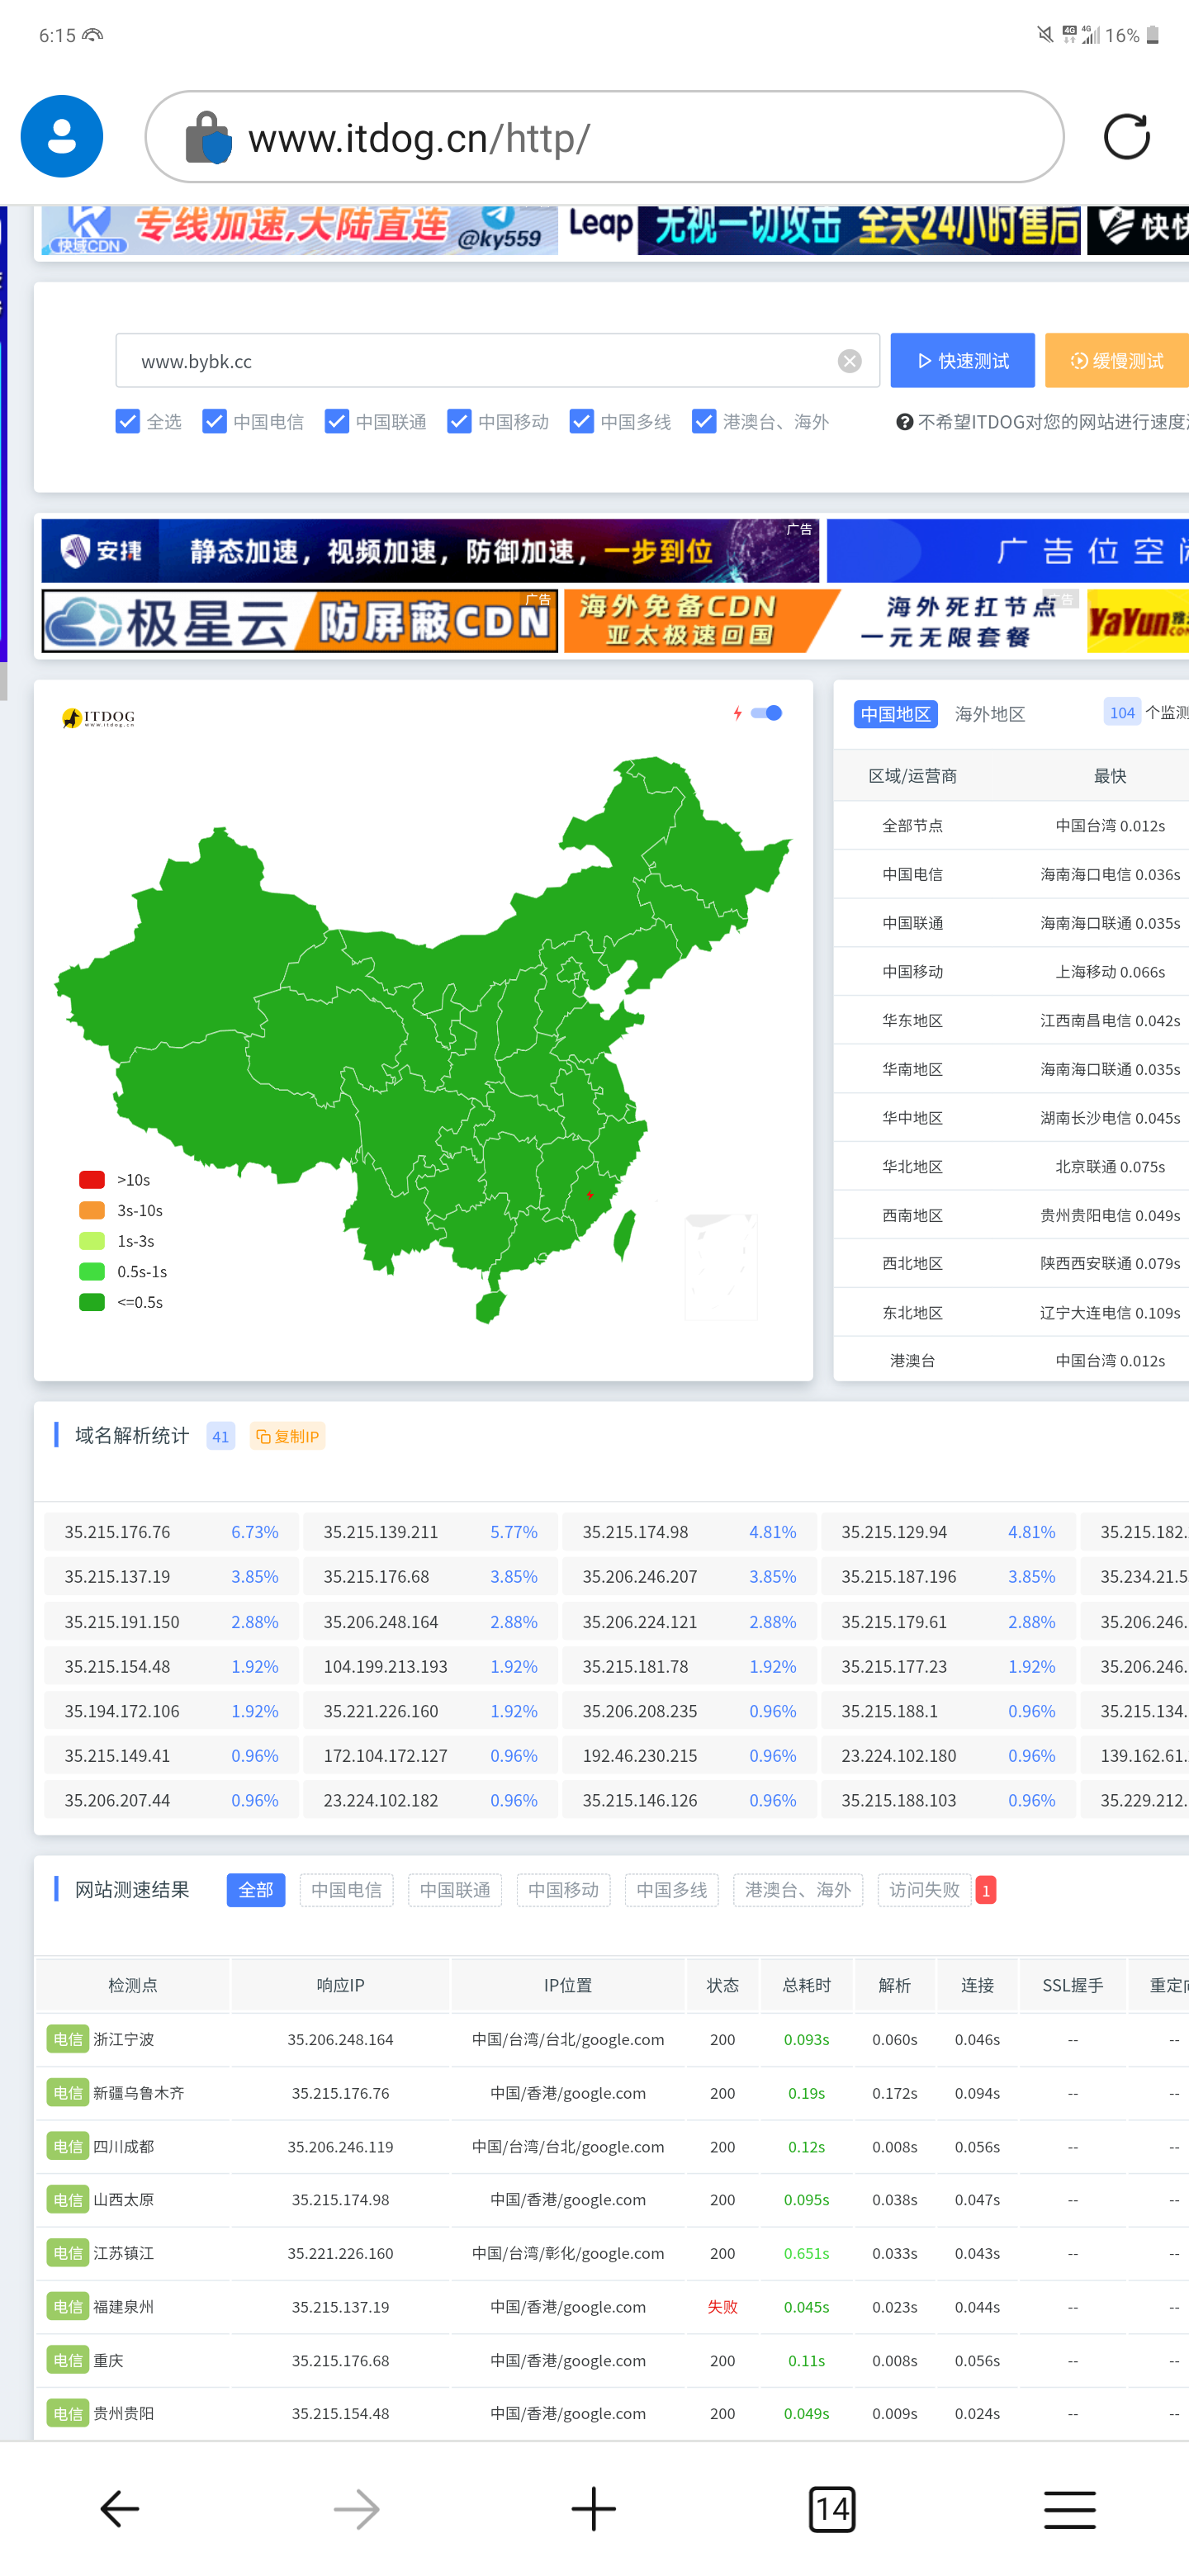
Task: Show 访问失败 failed results tab
Action: pos(924,1890)
